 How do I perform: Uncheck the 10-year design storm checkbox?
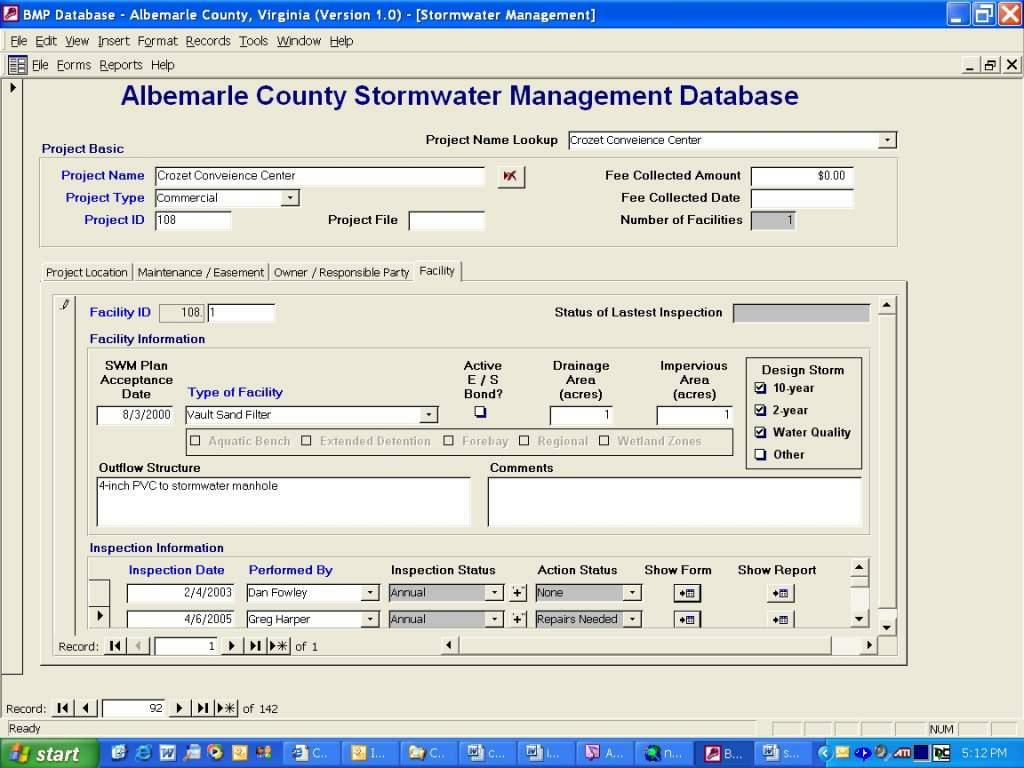(760, 388)
